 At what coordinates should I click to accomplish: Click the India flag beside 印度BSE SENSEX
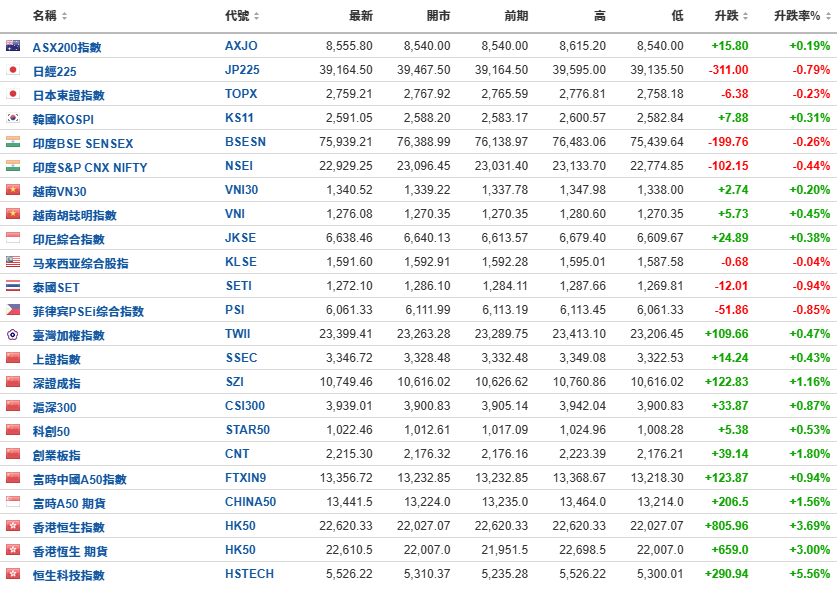pyautogui.click(x=13, y=142)
